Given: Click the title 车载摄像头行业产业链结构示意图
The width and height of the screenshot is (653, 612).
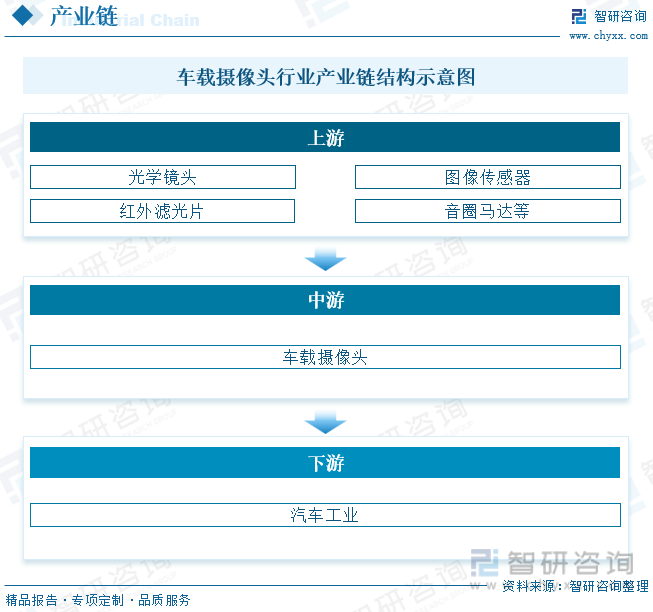Looking at the screenshot, I should 326,77.
